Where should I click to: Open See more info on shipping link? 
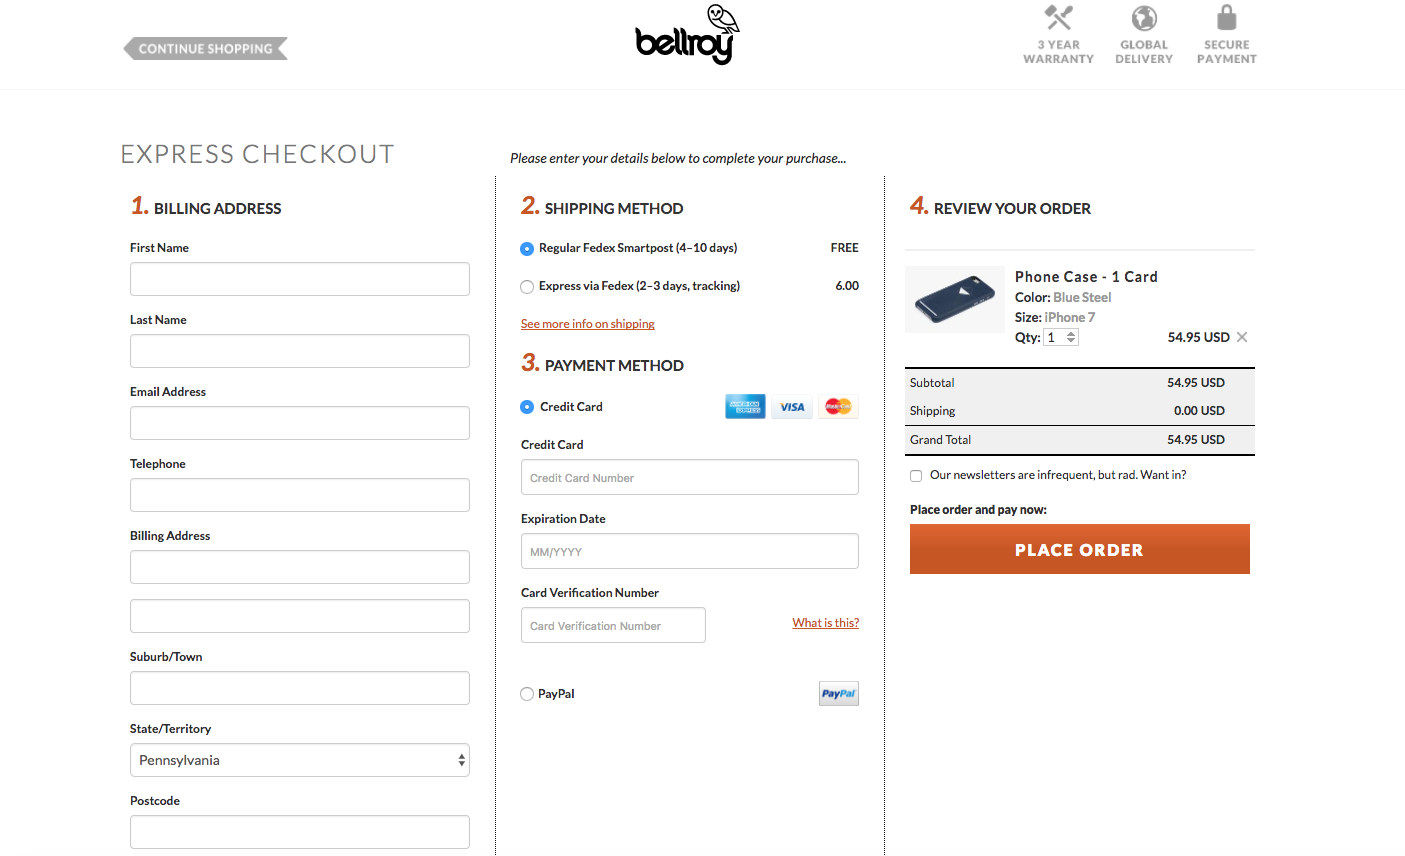coord(588,324)
